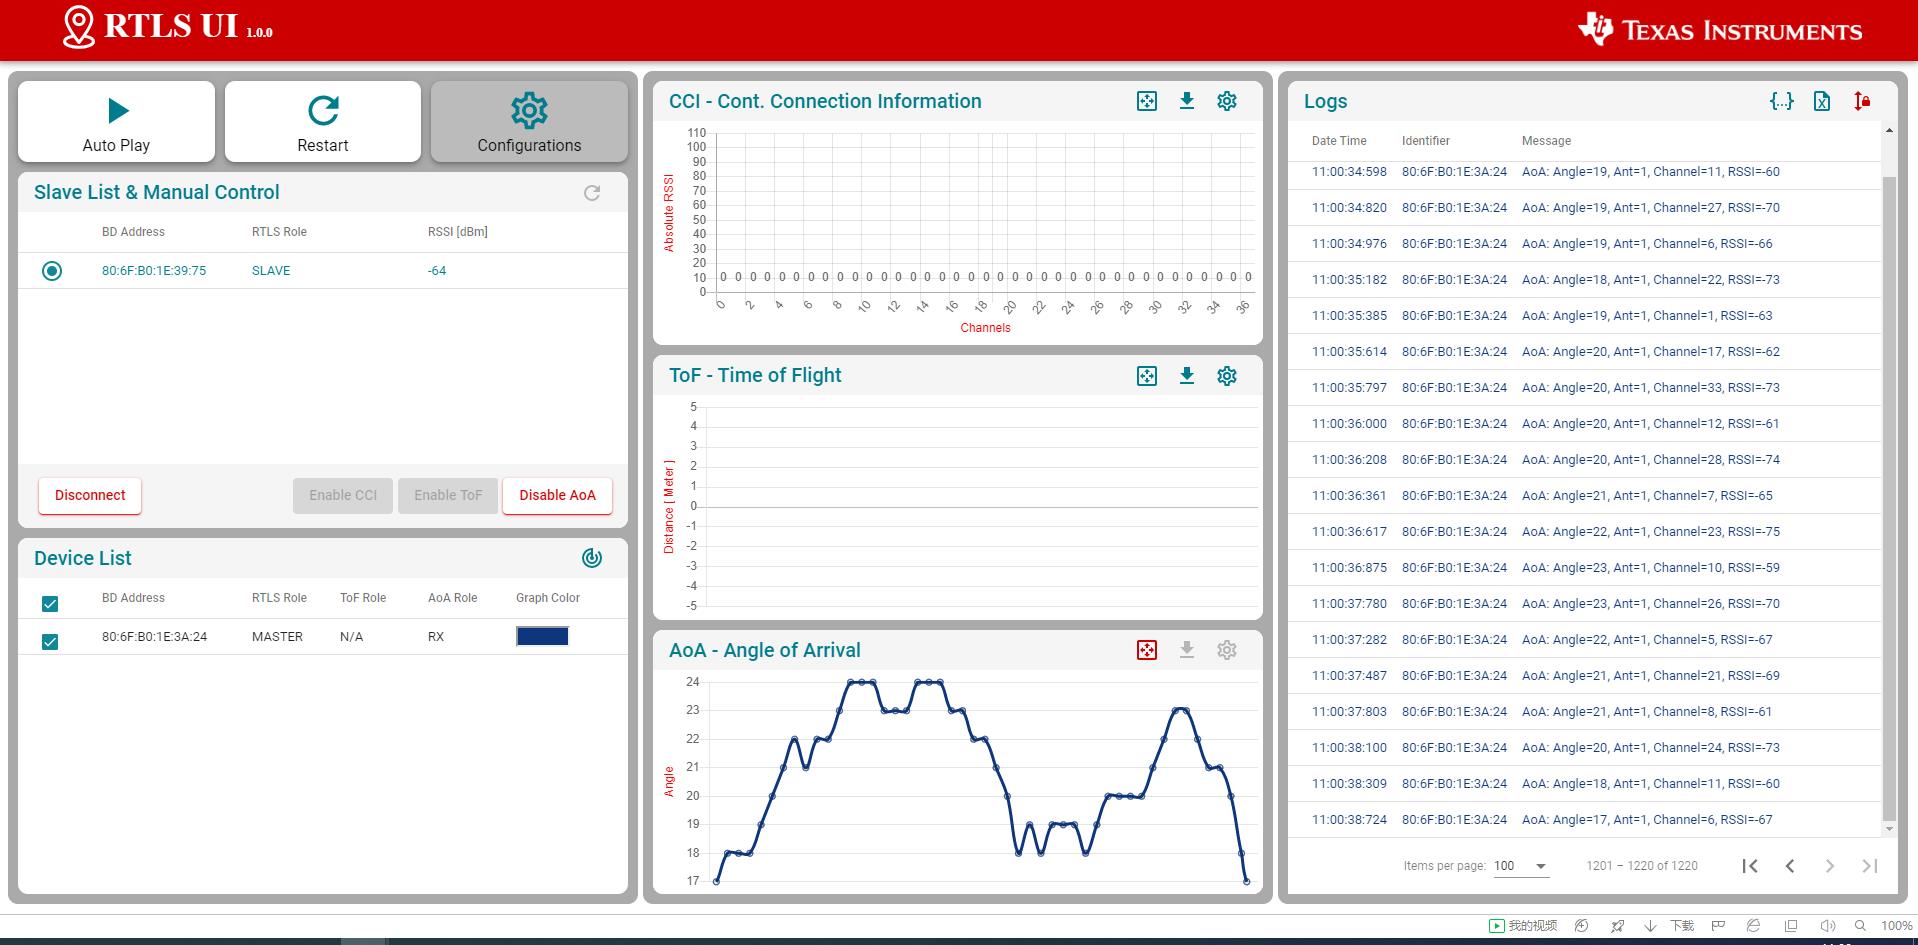Image resolution: width=1918 pixels, height=945 pixels.
Task: Click the RTLS UI location pin logo
Action: pos(79,28)
